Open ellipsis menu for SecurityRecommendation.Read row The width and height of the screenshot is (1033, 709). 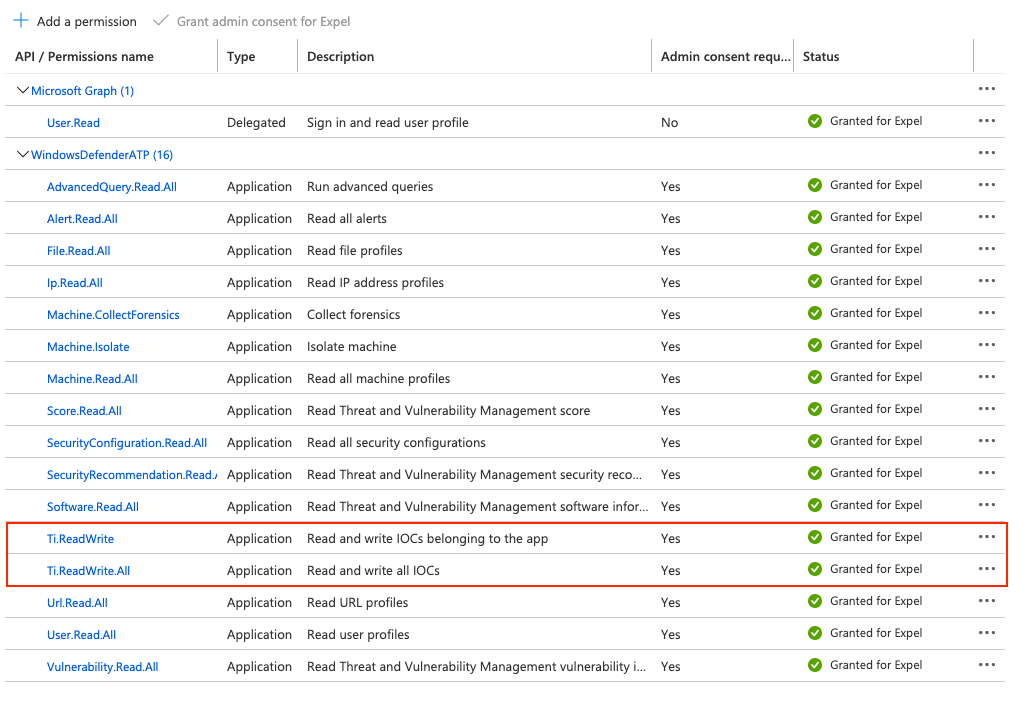pyautogui.click(x=986, y=473)
